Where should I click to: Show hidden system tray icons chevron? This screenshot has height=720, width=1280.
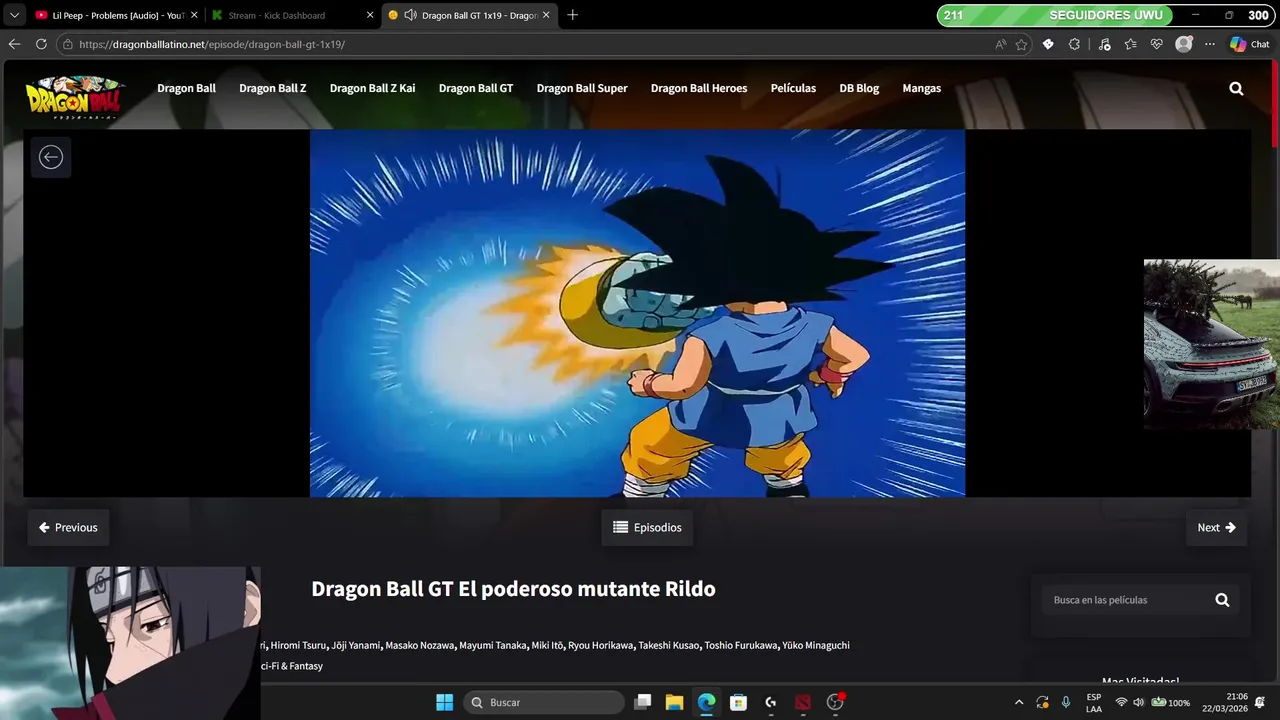tap(1019, 702)
